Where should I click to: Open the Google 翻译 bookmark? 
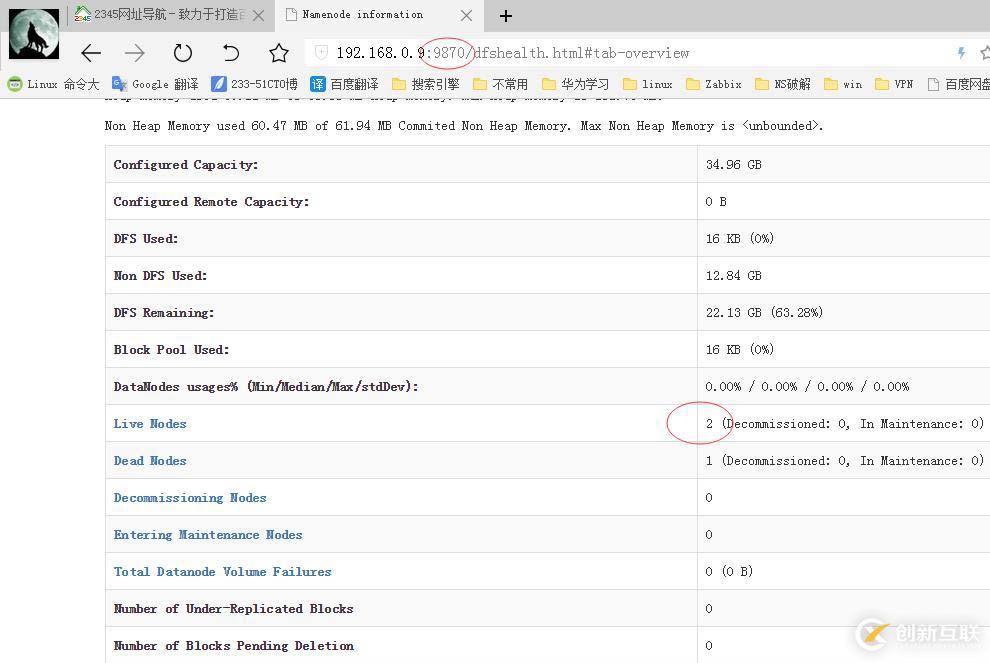pos(155,84)
